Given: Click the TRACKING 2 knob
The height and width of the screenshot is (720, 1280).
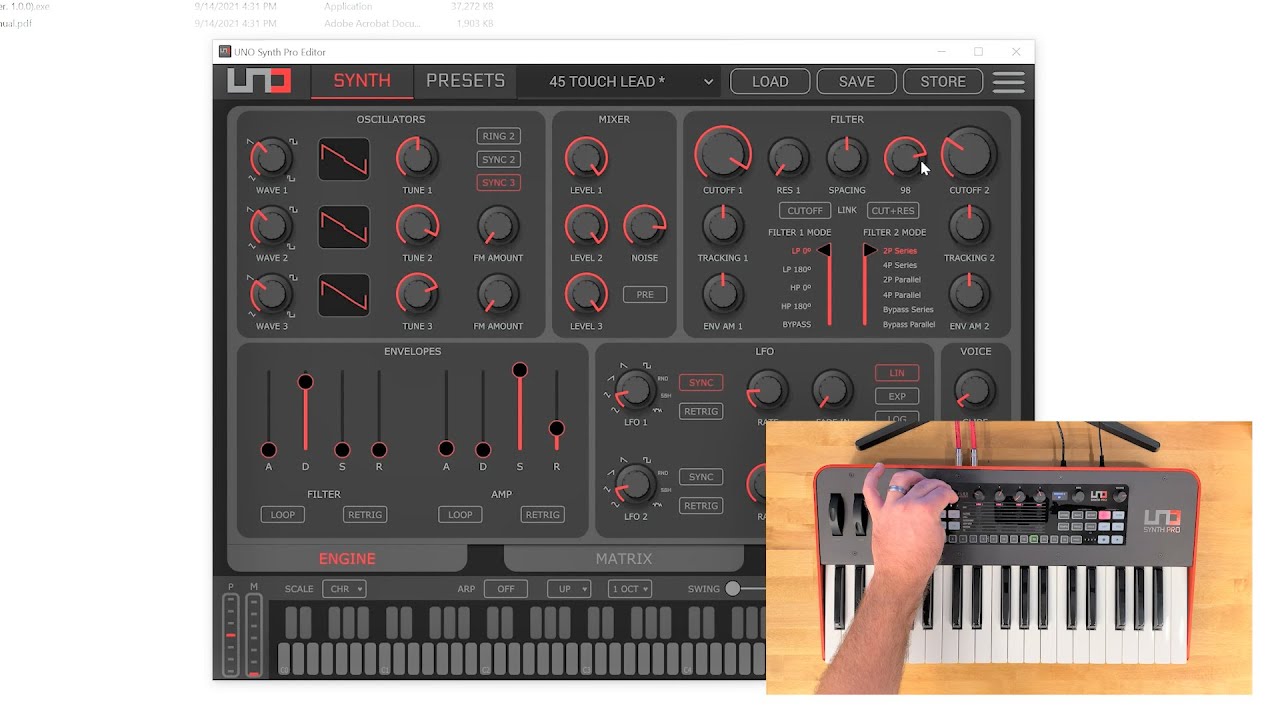Looking at the screenshot, I should pos(969,226).
